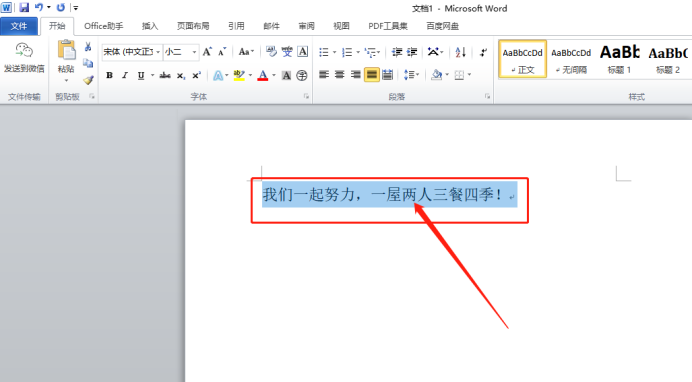Open the 文件 file tab
The image size is (692, 382).
tap(19, 26)
